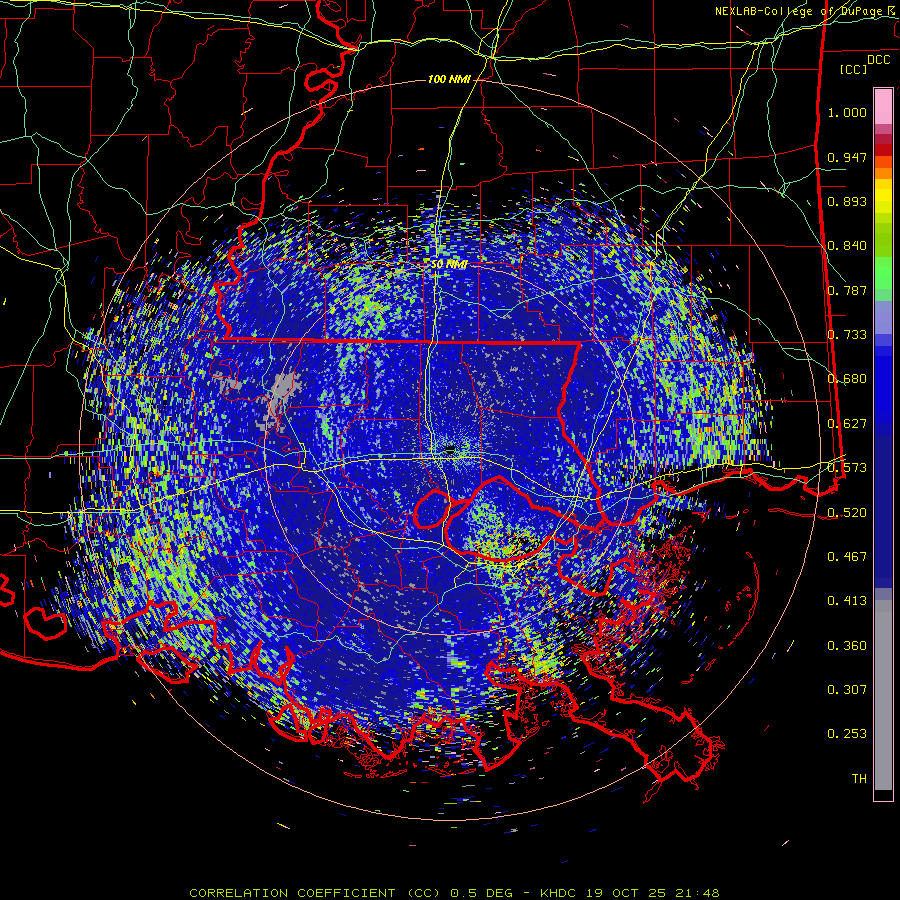
Task: Click the 50 NMI range ring label
Action: pos(449,265)
